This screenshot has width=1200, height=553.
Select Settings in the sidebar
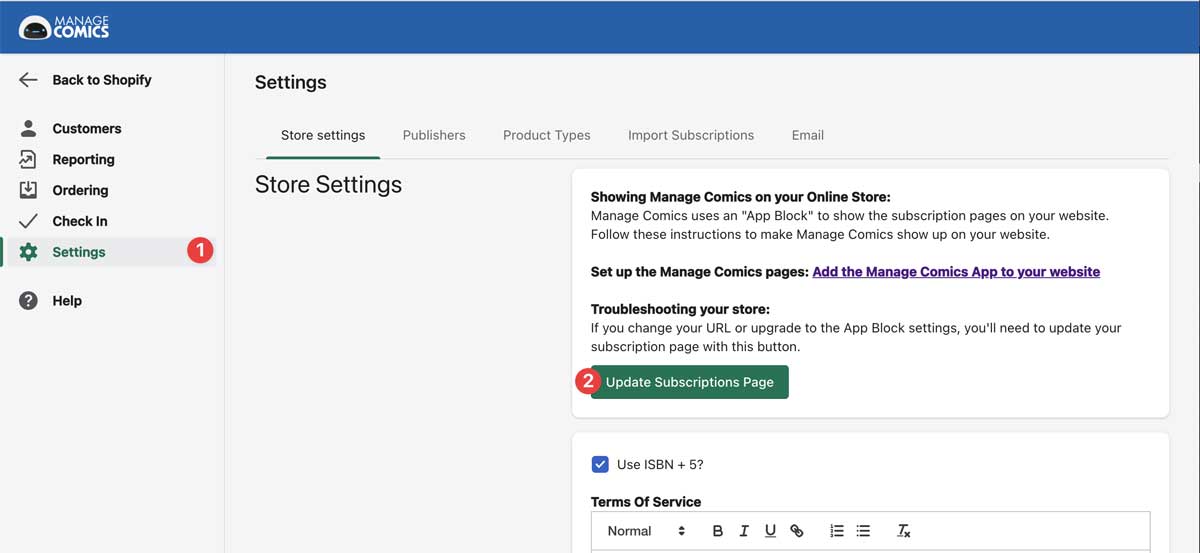click(x=78, y=252)
